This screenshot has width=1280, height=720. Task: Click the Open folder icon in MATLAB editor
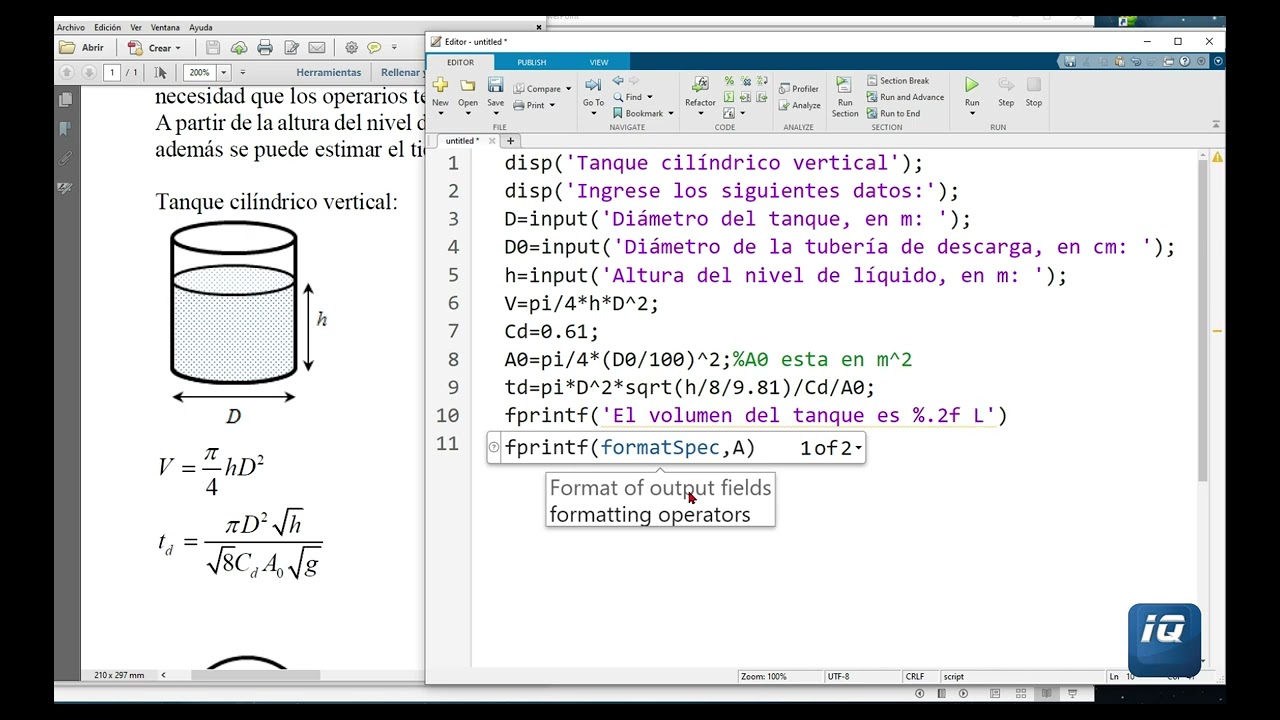pyautogui.click(x=467, y=85)
